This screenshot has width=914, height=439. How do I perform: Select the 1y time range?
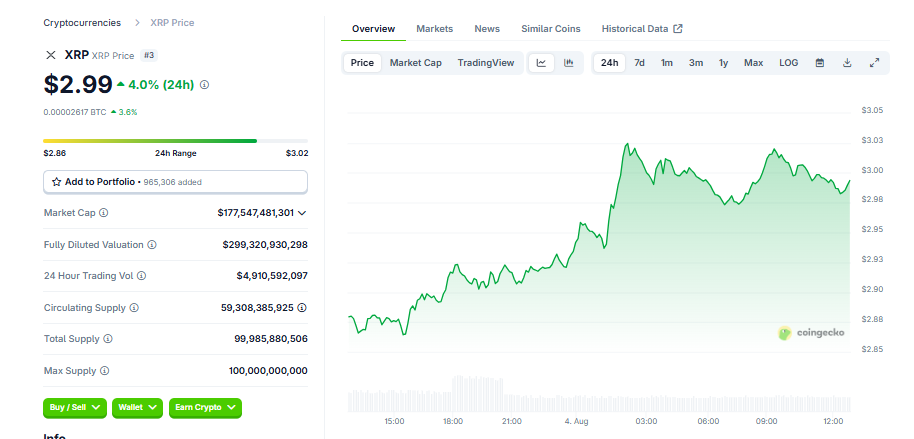(x=723, y=63)
